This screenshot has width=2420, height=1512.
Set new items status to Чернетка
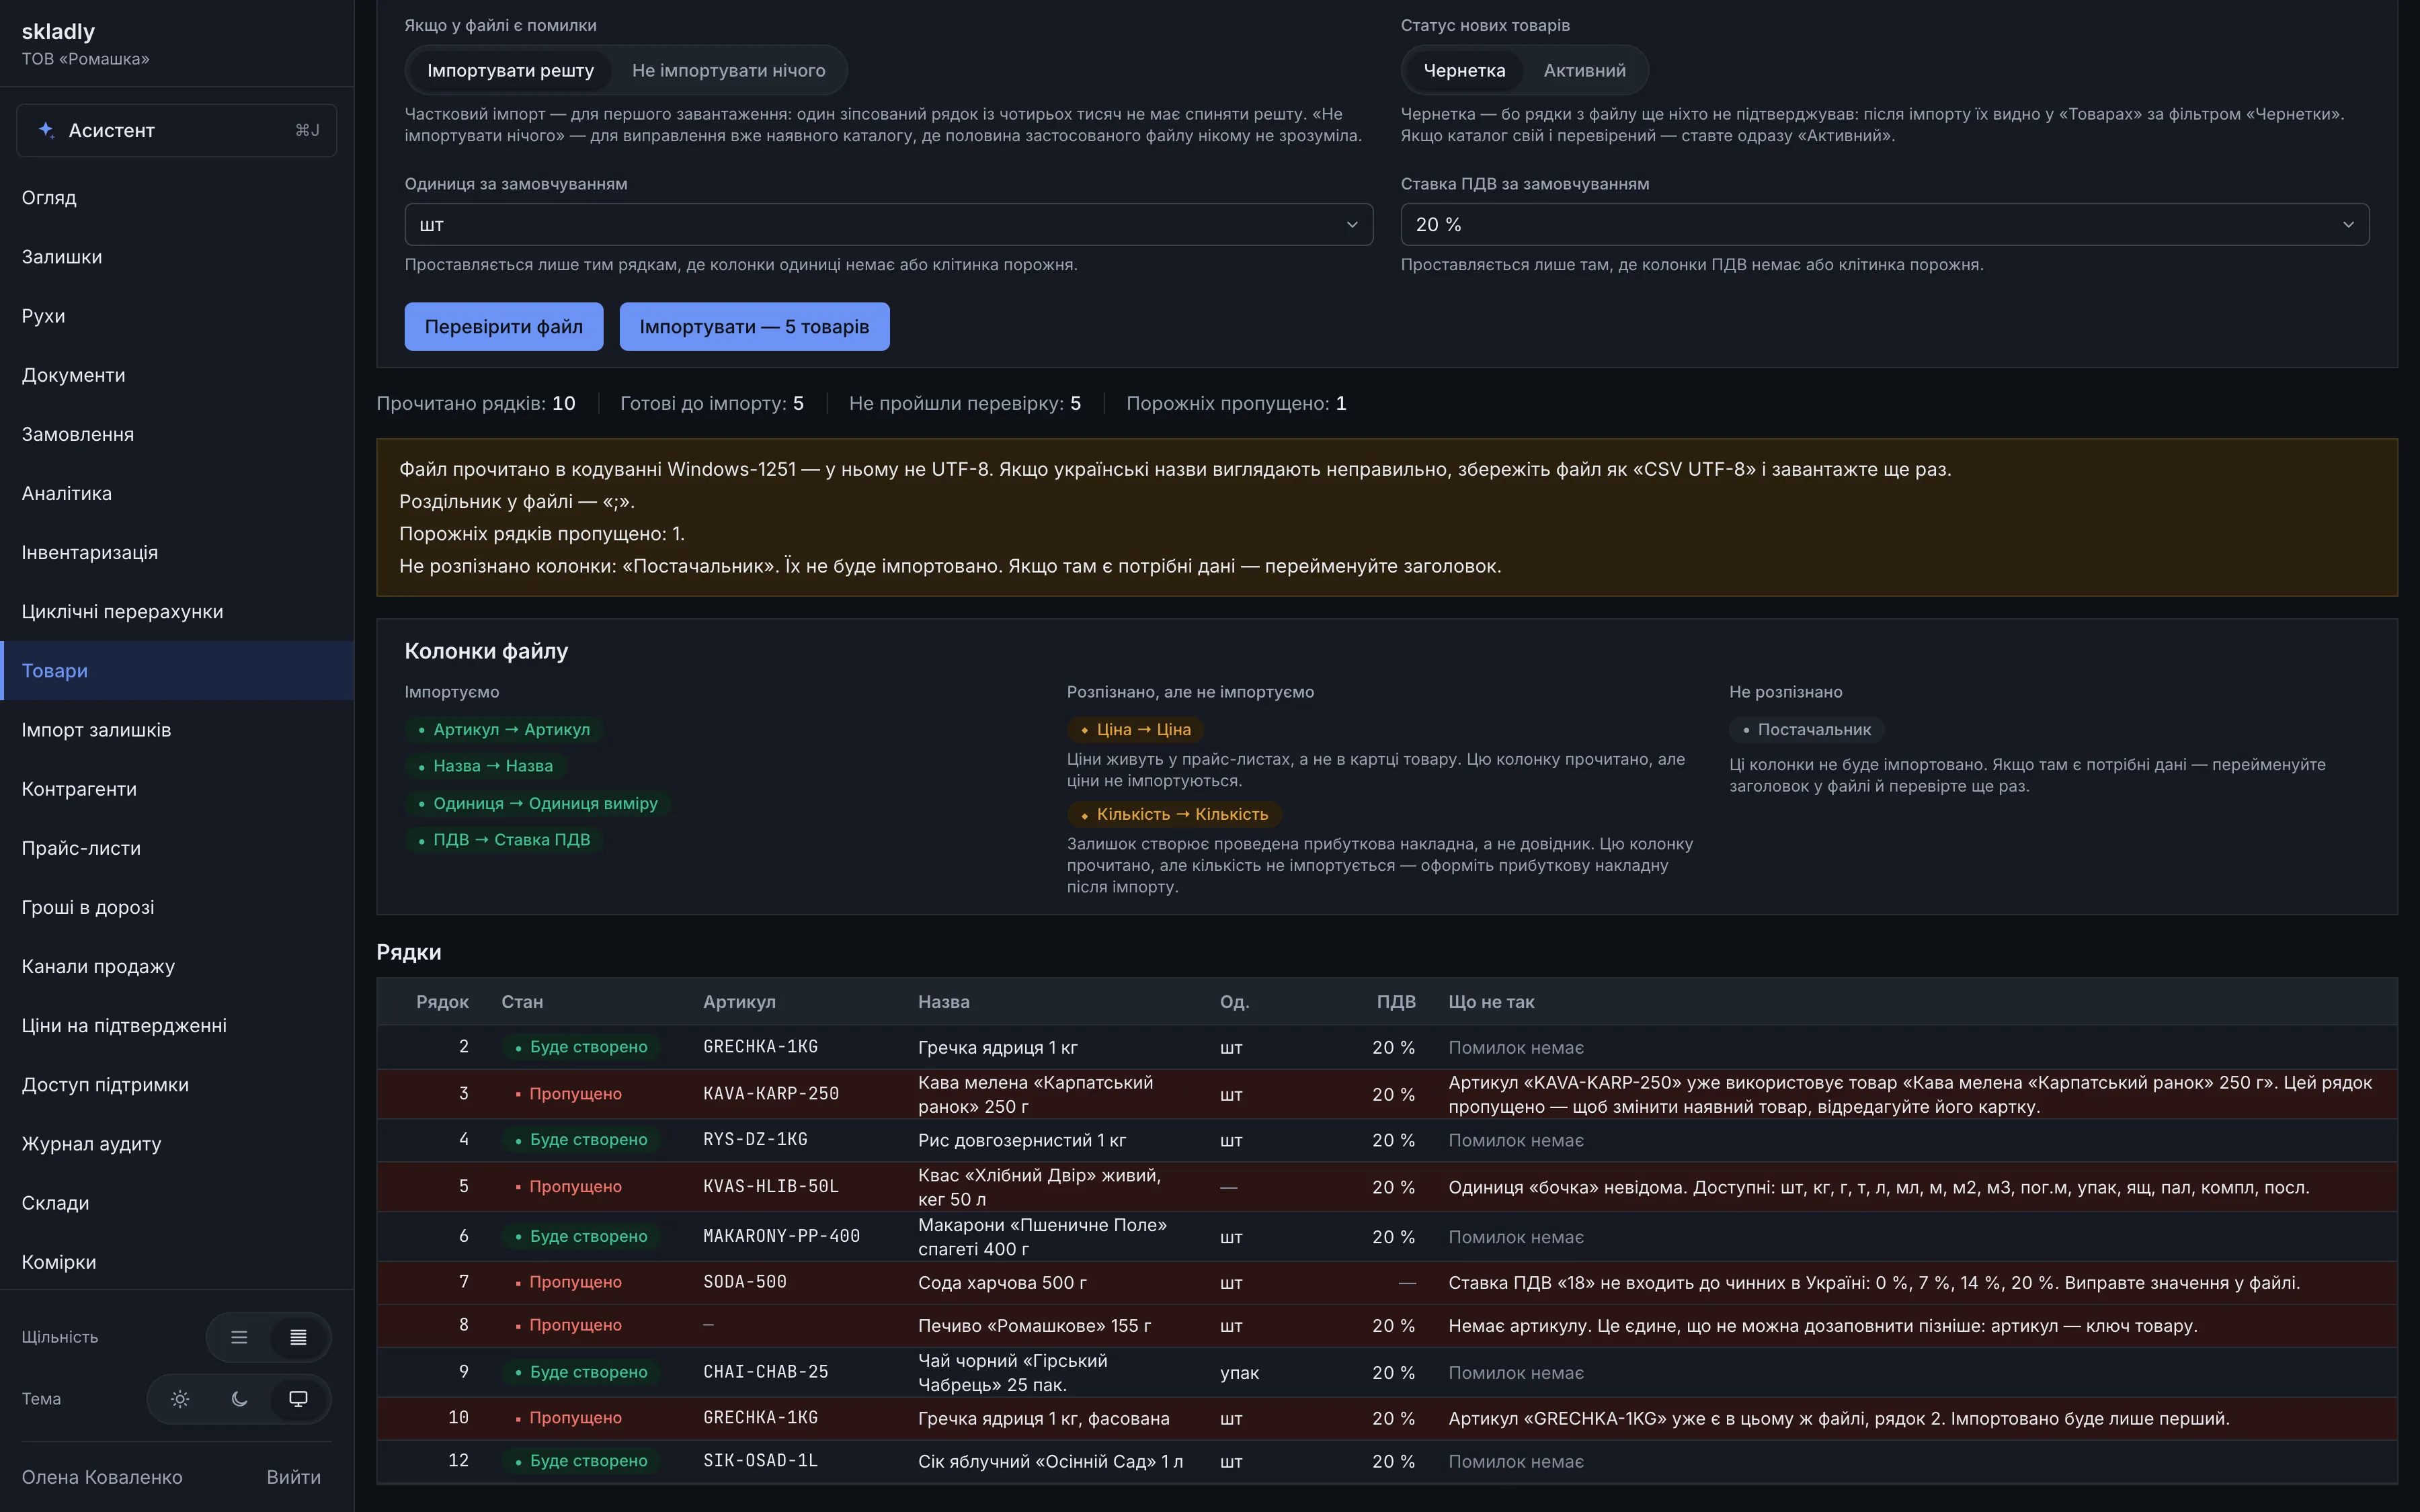tap(1464, 71)
